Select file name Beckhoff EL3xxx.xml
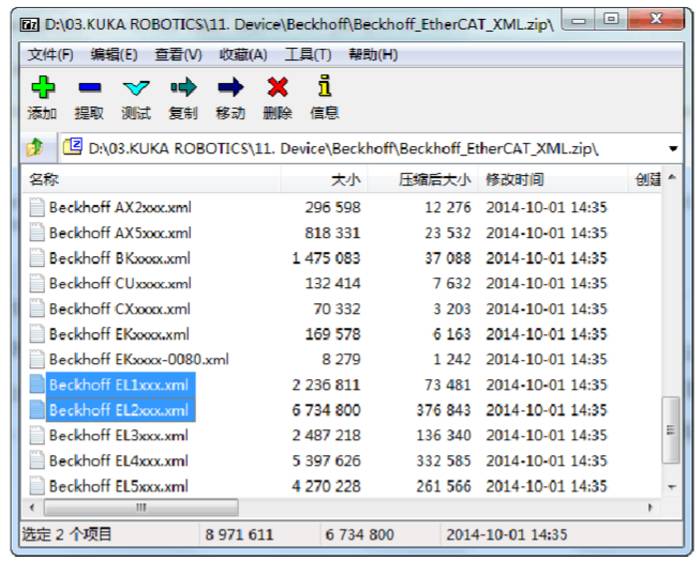Viewport: 697px width, 565px height. (119, 435)
